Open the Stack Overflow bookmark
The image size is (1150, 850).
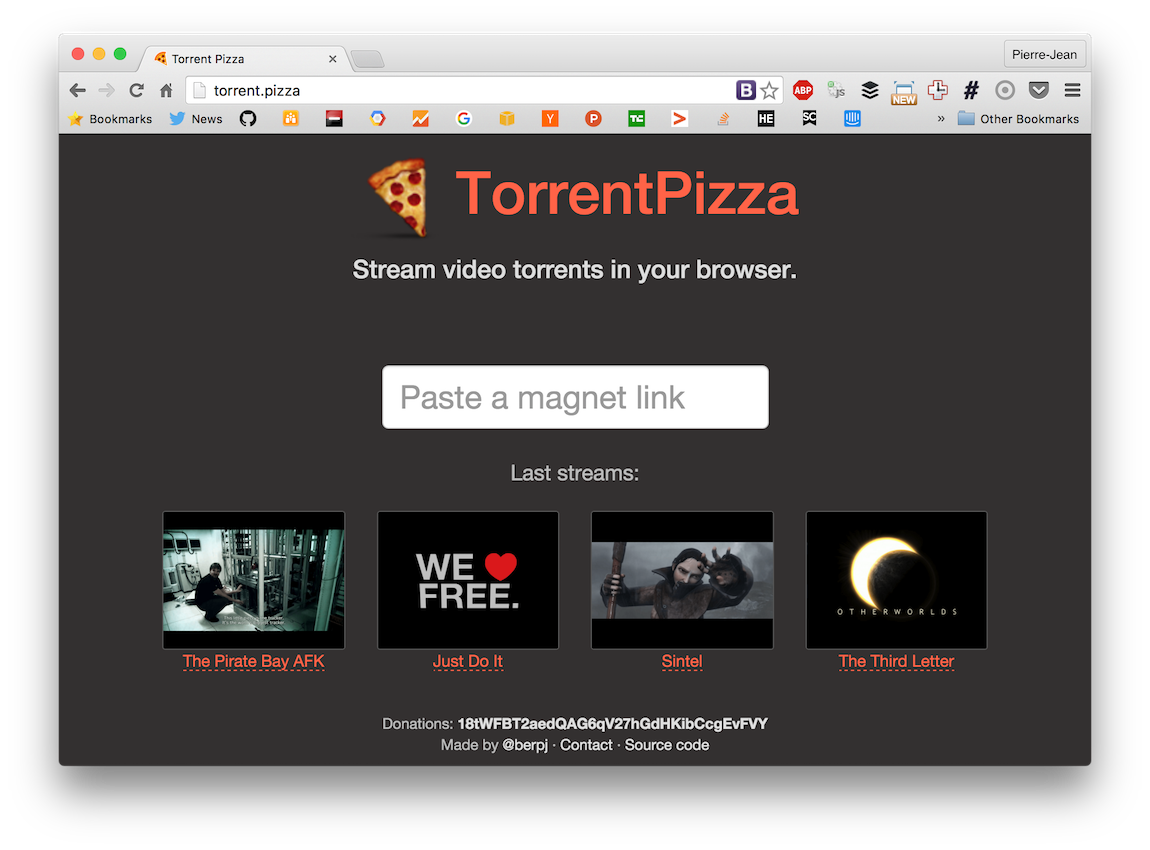point(723,119)
